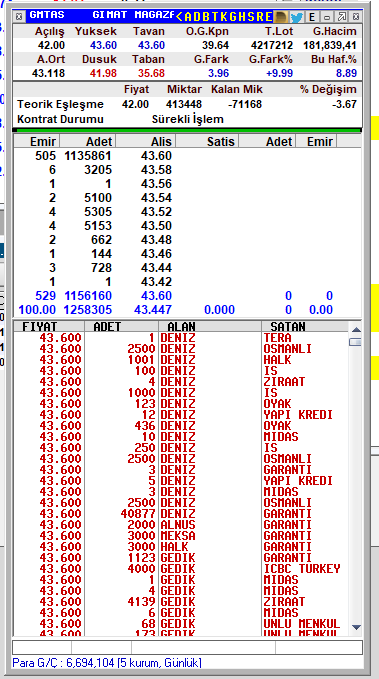Screen dimensions: 379x679
Task: Click the blue weighted average 43.447
Action: [153, 310]
